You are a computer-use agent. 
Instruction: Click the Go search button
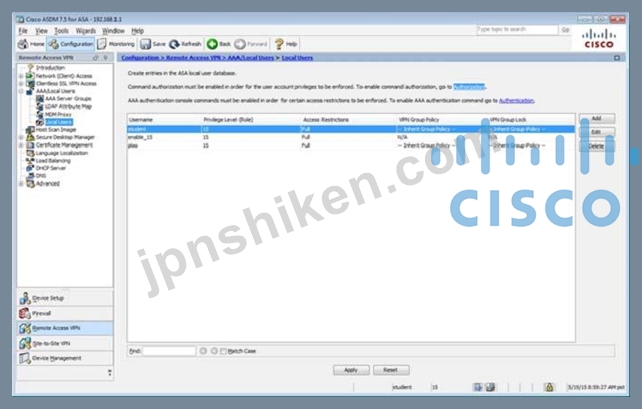(565, 29)
